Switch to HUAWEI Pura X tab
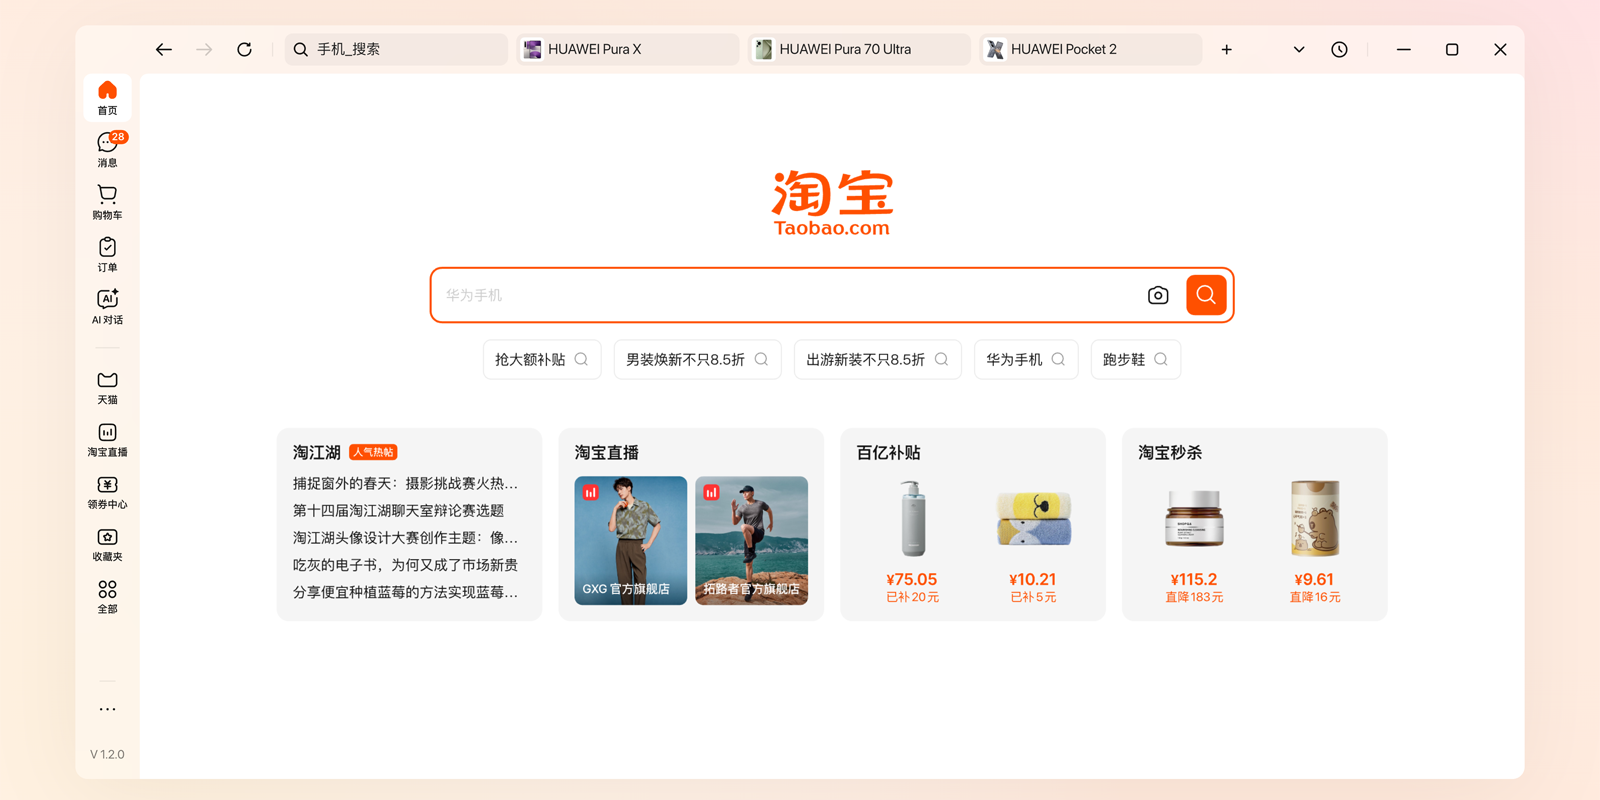The width and height of the screenshot is (1600, 800). click(628, 49)
